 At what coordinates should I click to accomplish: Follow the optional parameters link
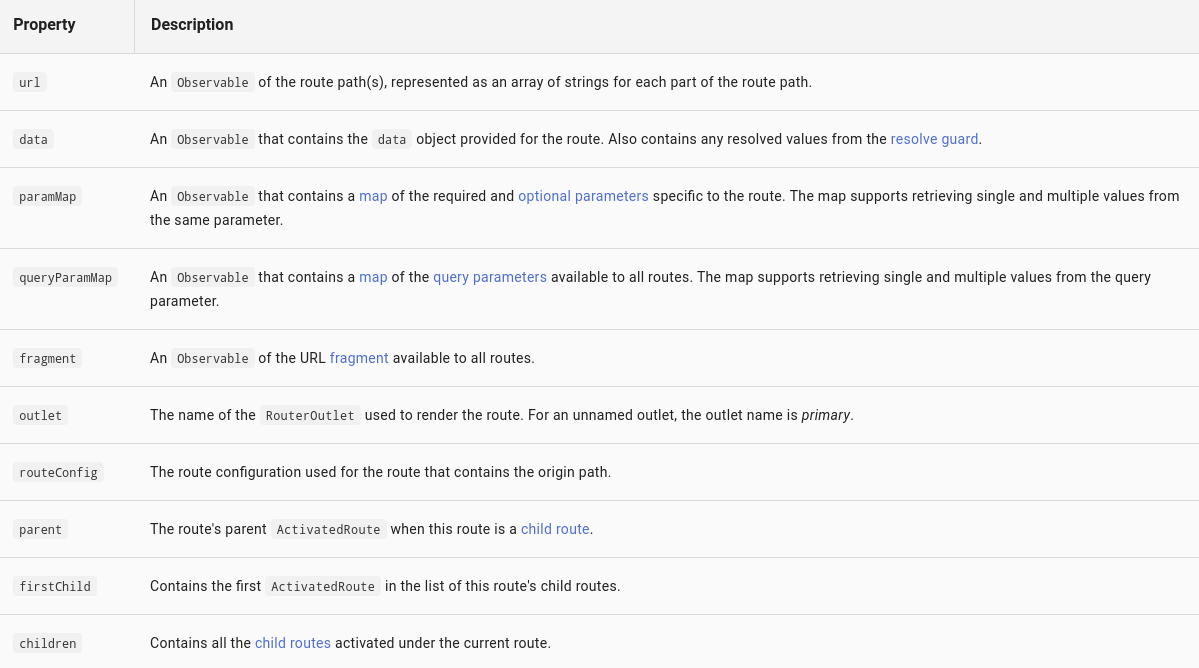tap(583, 196)
